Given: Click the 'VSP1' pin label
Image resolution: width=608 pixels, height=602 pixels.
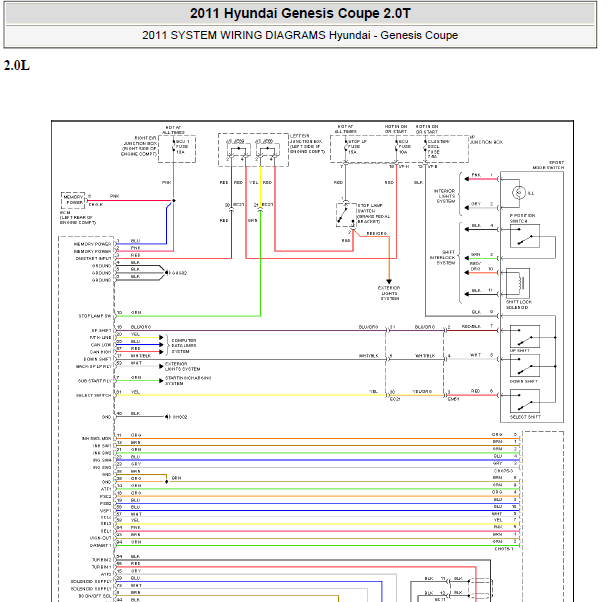Looking at the screenshot, I should click(105, 511).
